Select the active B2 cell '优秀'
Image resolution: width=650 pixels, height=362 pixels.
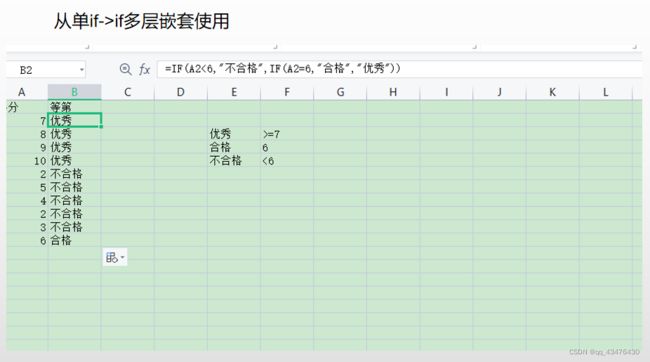tap(75, 121)
